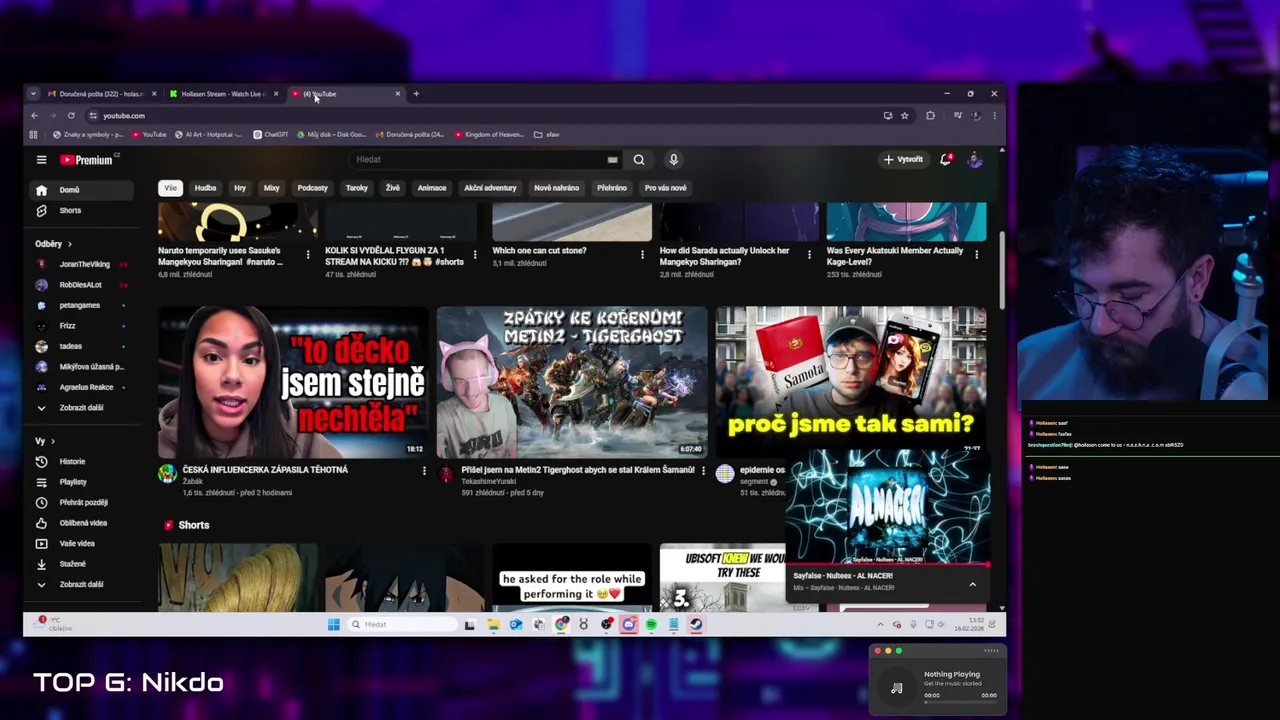Open Přehrát později in the sidebar
This screenshot has width=1280, height=720.
[x=83, y=502]
